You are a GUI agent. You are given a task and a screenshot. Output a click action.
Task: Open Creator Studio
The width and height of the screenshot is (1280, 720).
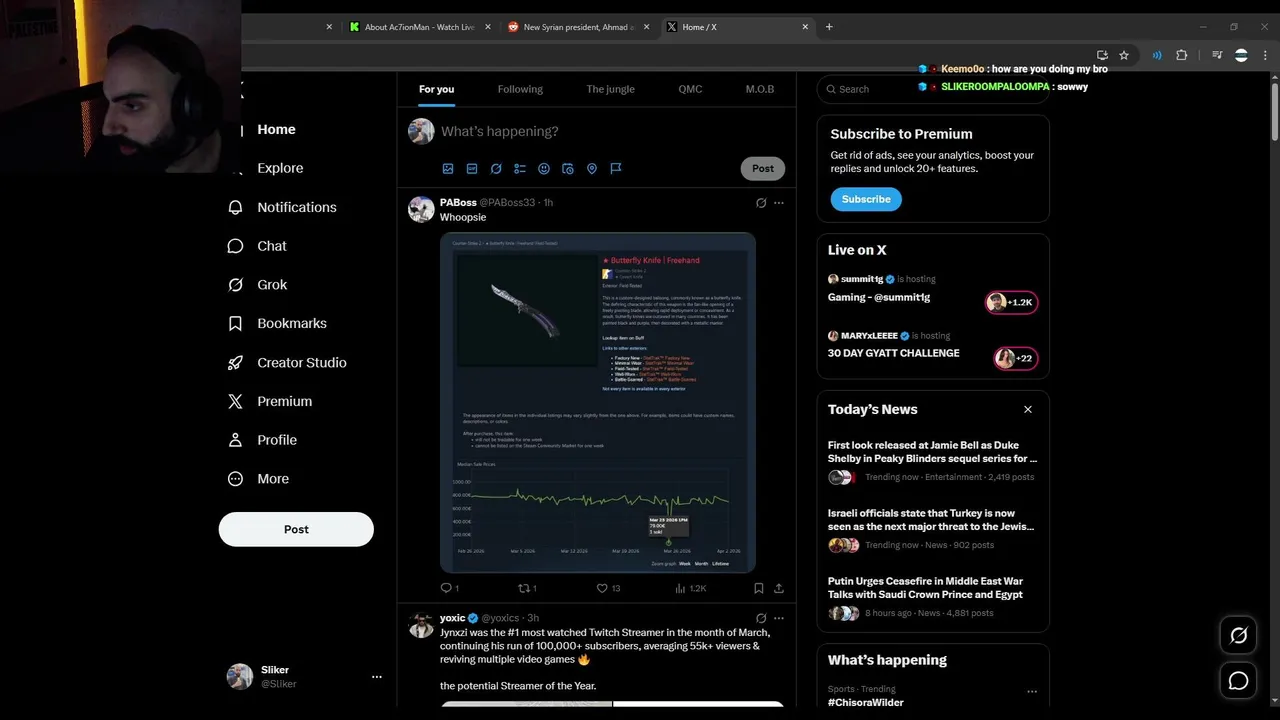(x=289, y=363)
